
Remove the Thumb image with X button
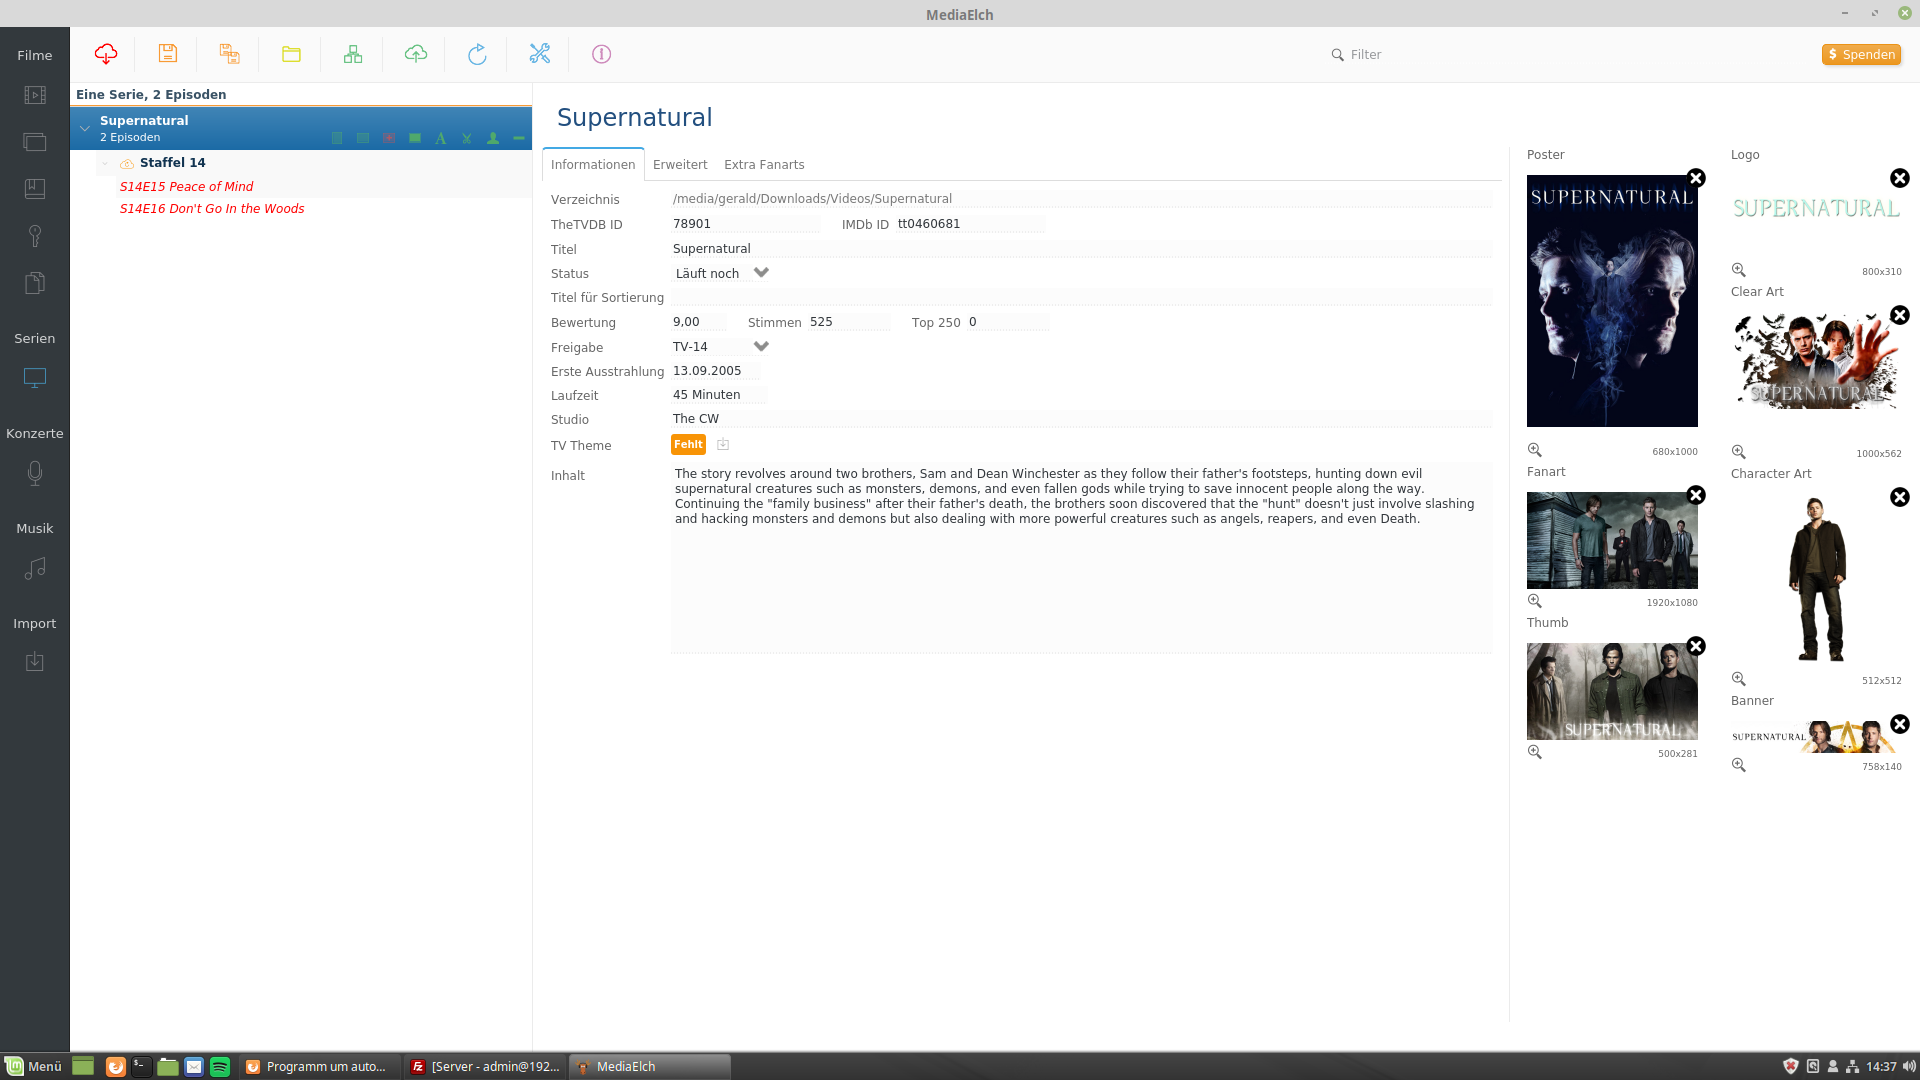1696,646
